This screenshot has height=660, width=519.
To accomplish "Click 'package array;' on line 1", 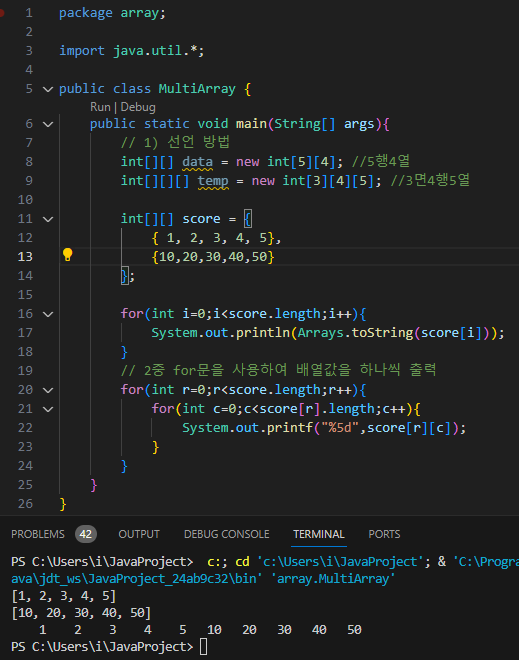I will [112, 13].
